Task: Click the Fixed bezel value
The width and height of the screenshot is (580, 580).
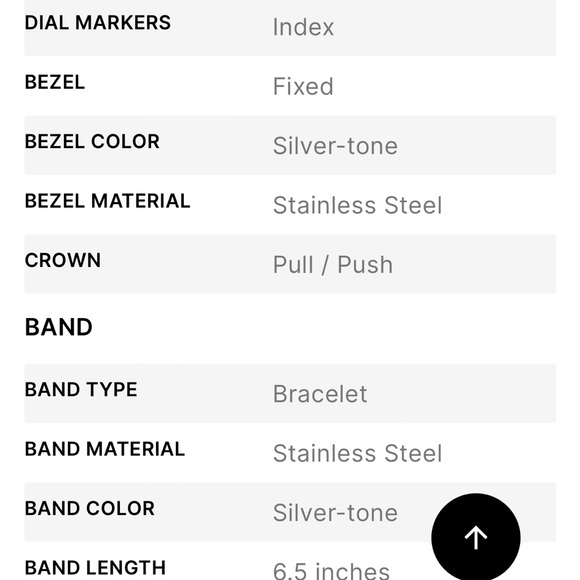Action: click(x=303, y=87)
